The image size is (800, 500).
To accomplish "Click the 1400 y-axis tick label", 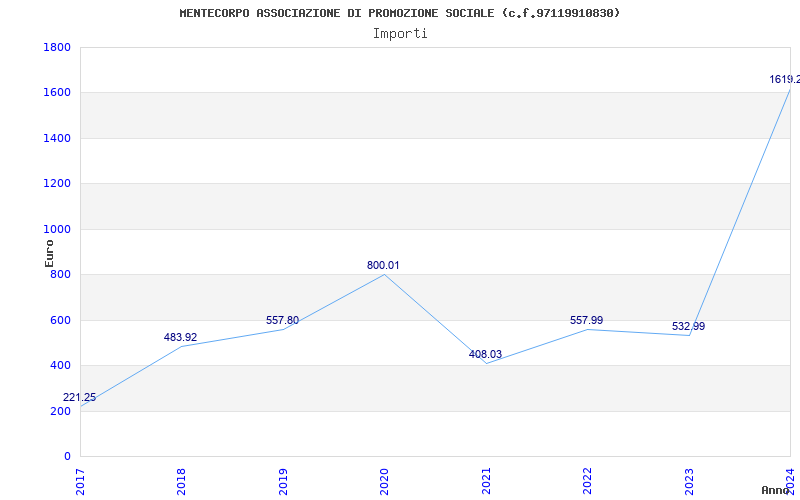I will 57,138.
